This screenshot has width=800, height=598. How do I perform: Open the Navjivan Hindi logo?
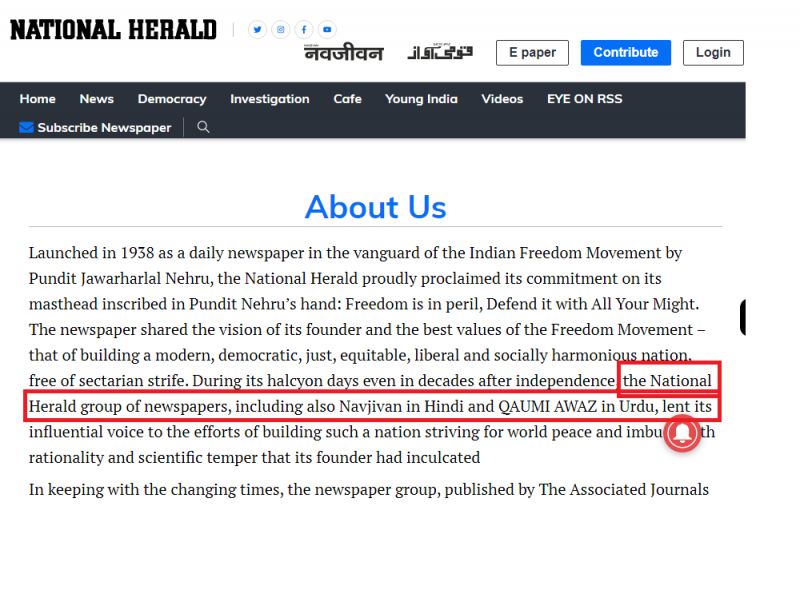point(343,53)
